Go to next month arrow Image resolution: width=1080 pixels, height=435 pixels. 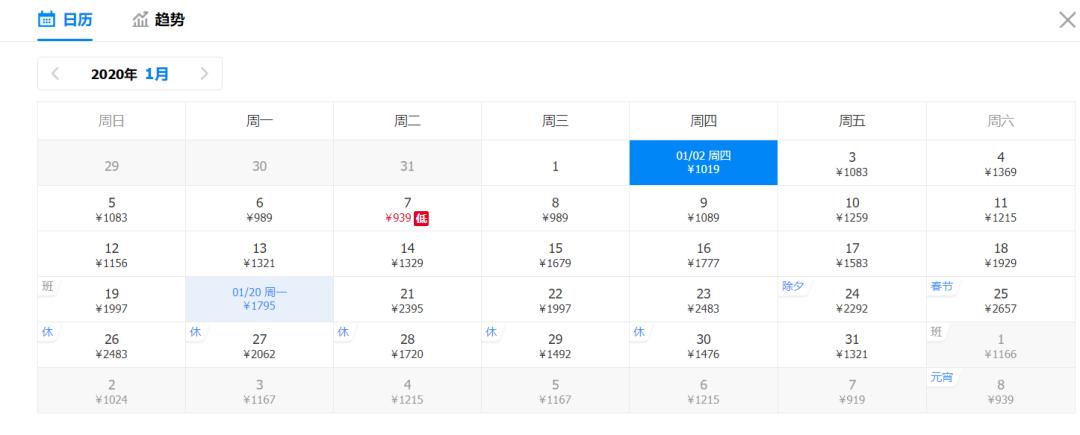(204, 73)
